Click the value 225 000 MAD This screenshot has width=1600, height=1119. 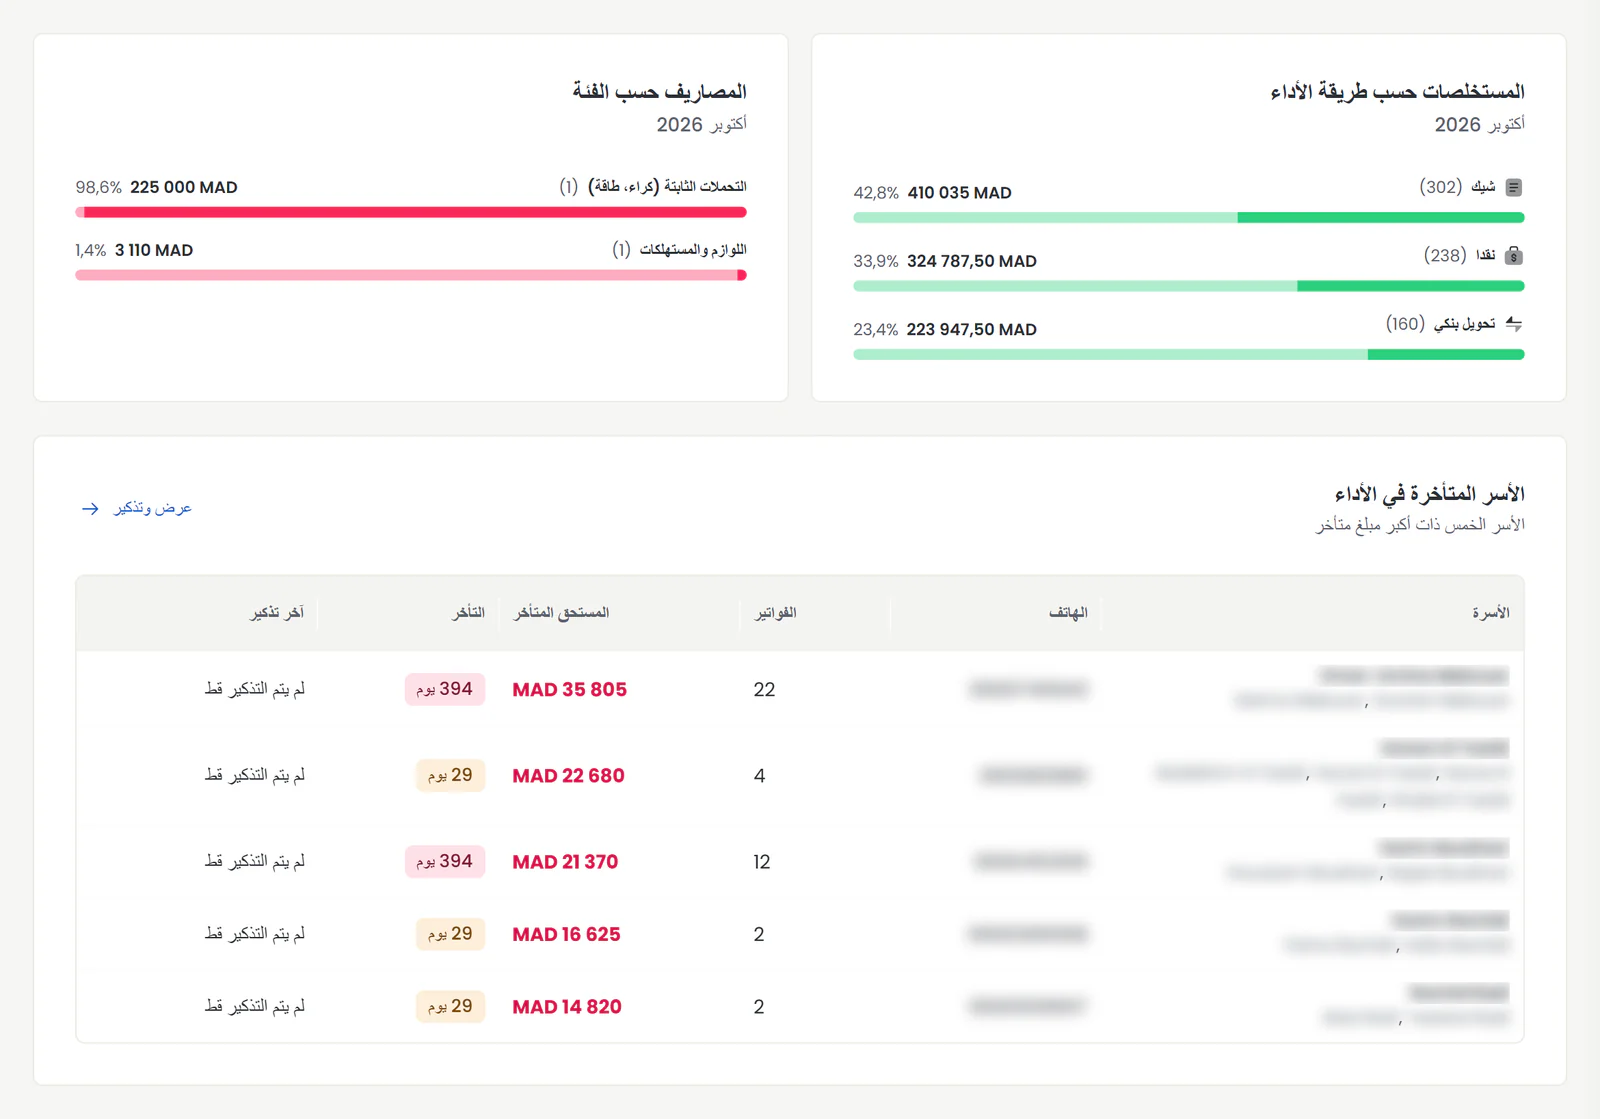[x=184, y=188]
